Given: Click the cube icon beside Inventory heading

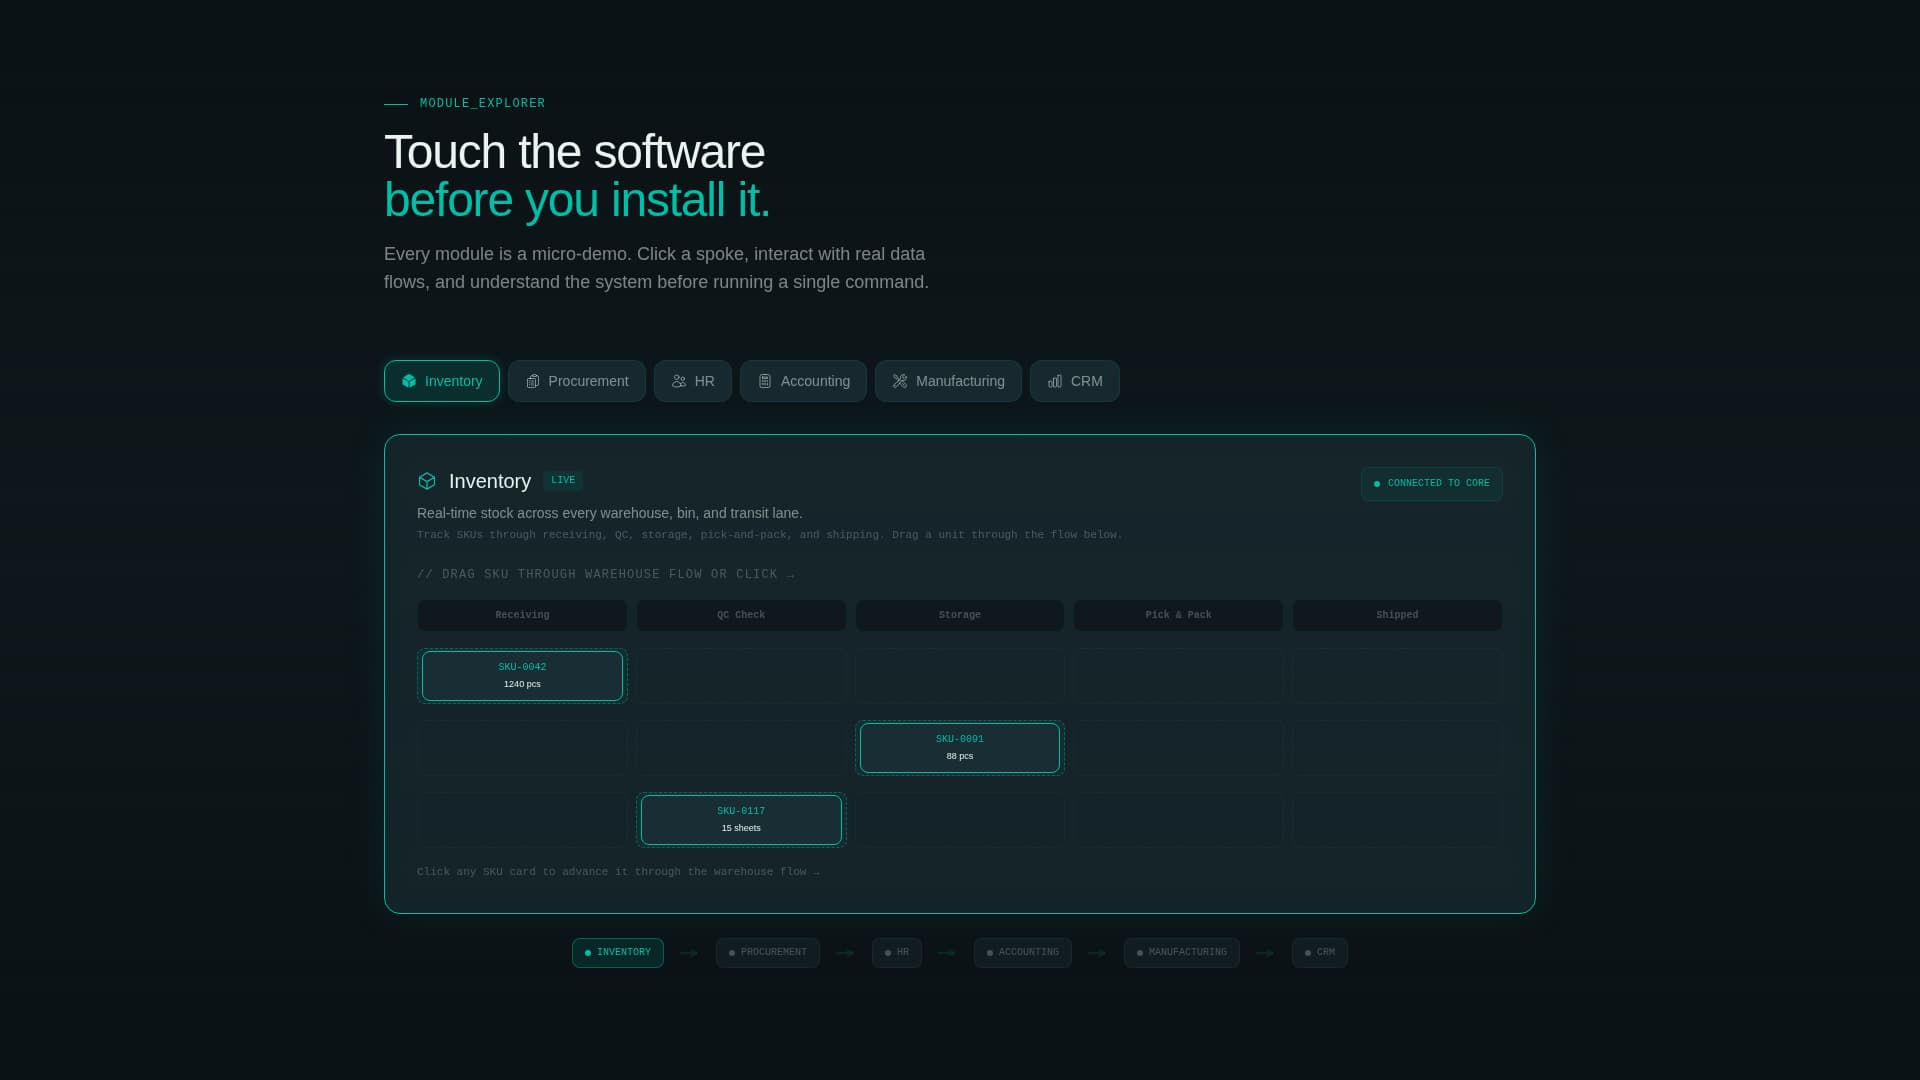Looking at the screenshot, I should 427,481.
